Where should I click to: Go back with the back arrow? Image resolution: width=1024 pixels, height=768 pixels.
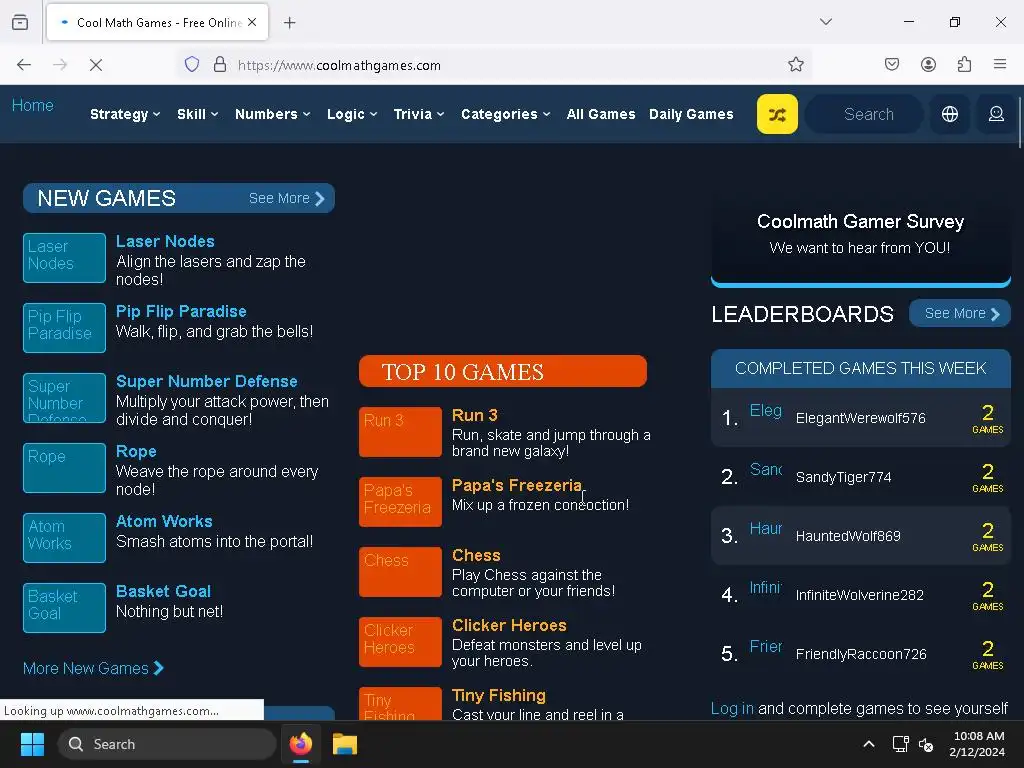pos(24,65)
